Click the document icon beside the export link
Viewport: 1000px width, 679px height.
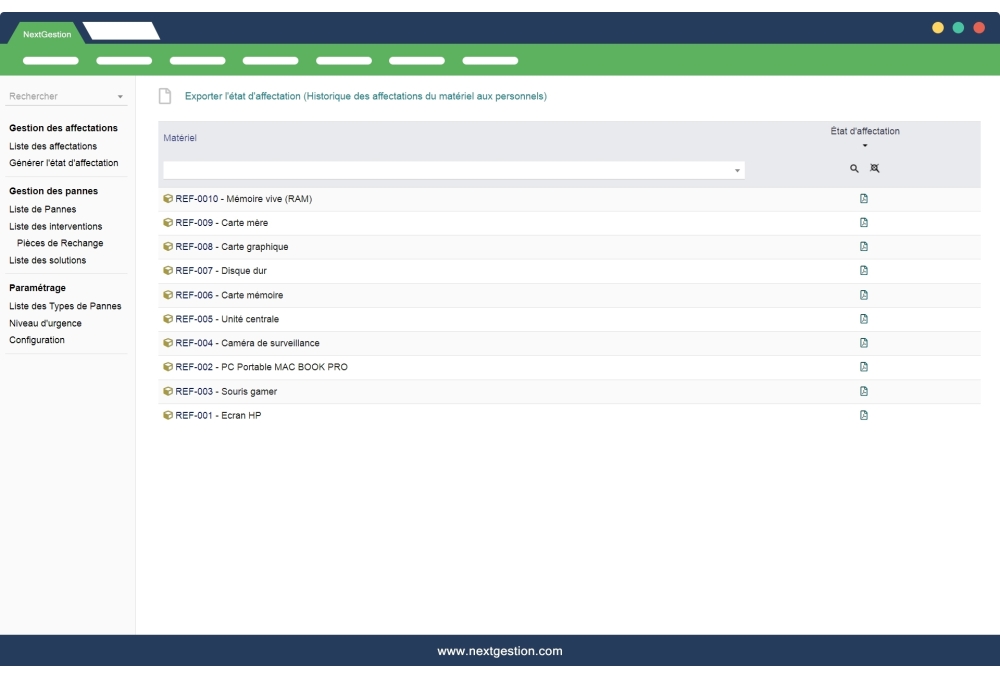click(x=164, y=96)
